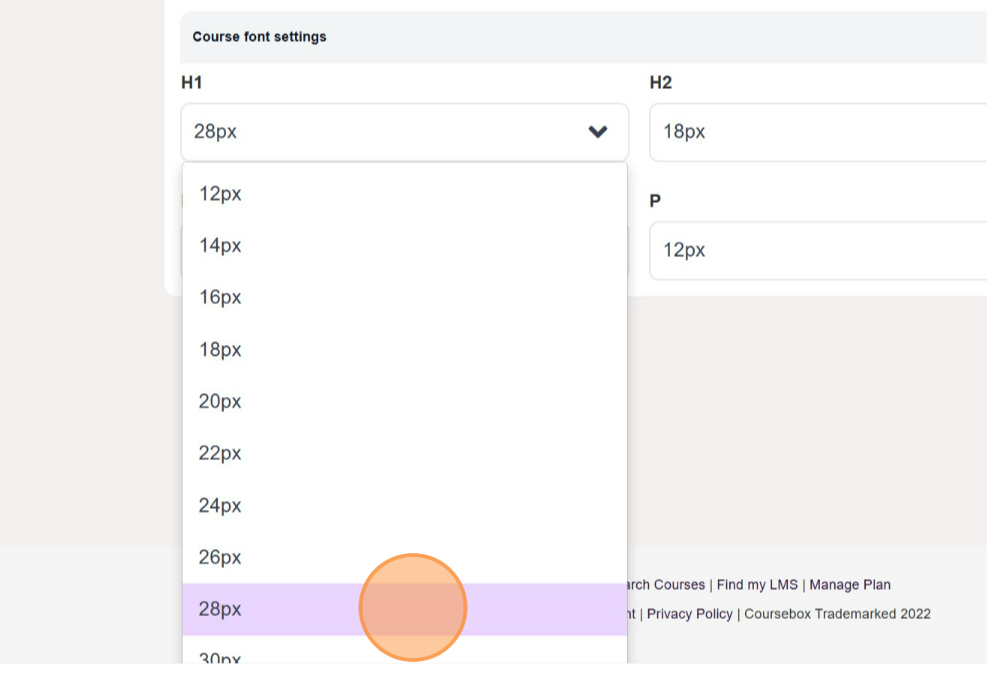Go to the Manage Plan footer link
This screenshot has width=987, height=683.
coord(850,585)
